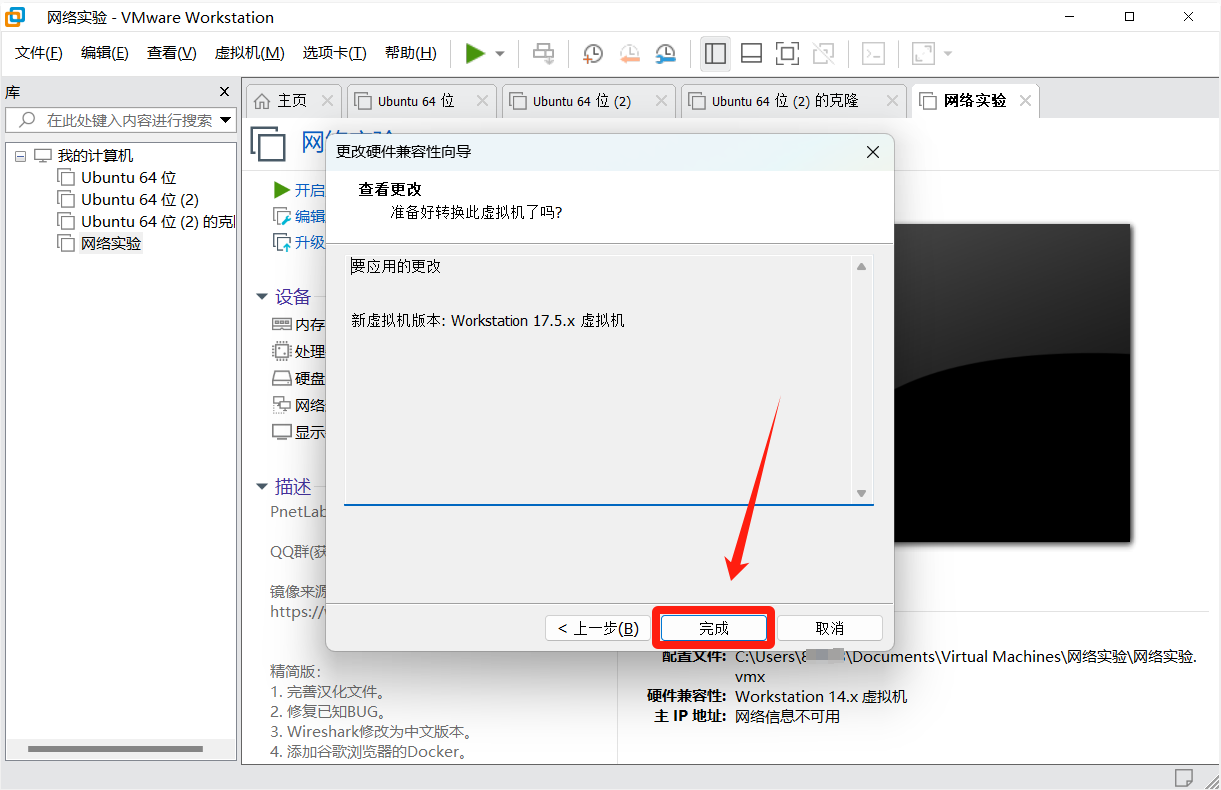Switch to the 主页 tab
1221x790 pixels.
pyautogui.click(x=281, y=101)
